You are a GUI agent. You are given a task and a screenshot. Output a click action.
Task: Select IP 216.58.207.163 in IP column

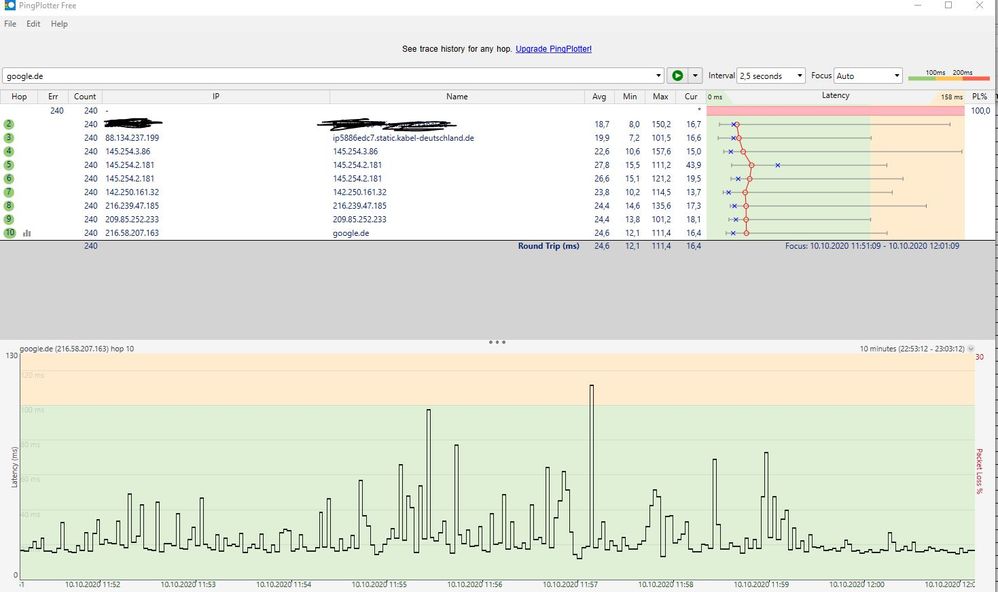click(x=132, y=233)
